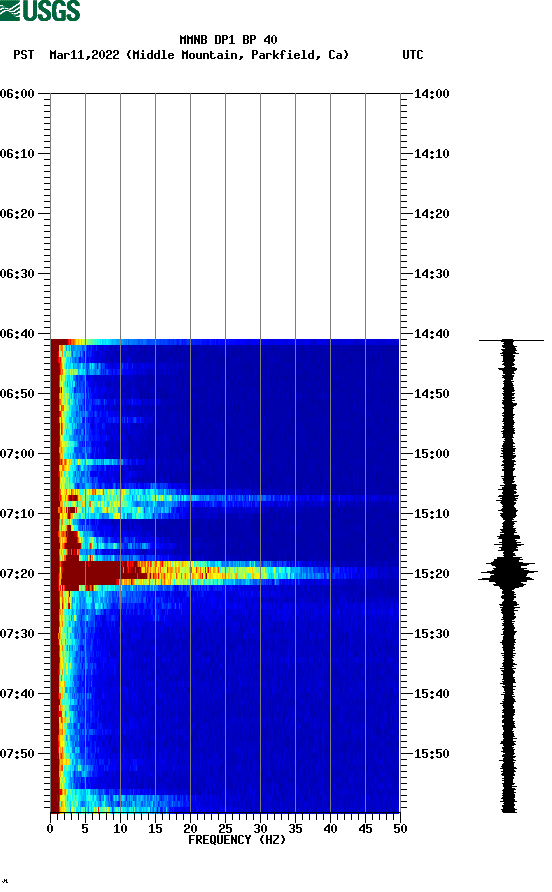The image size is (552, 892).
Task: Click the 10 Hz frequency axis label
Action: click(x=120, y=829)
